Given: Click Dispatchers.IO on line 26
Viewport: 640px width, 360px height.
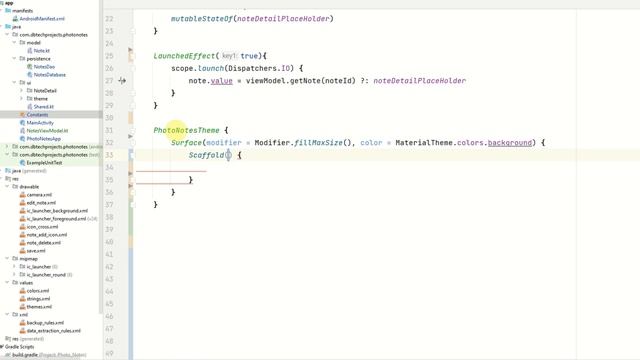Looking at the screenshot, I should (259, 68).
